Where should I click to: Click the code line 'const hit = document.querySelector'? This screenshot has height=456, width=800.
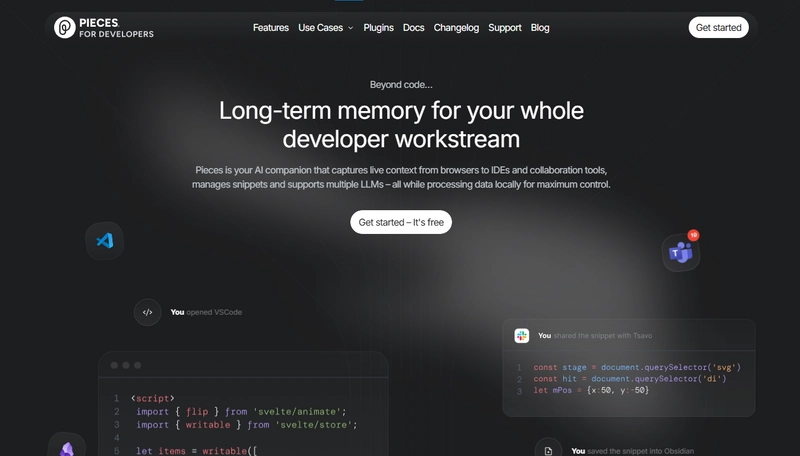pos(630,379)
